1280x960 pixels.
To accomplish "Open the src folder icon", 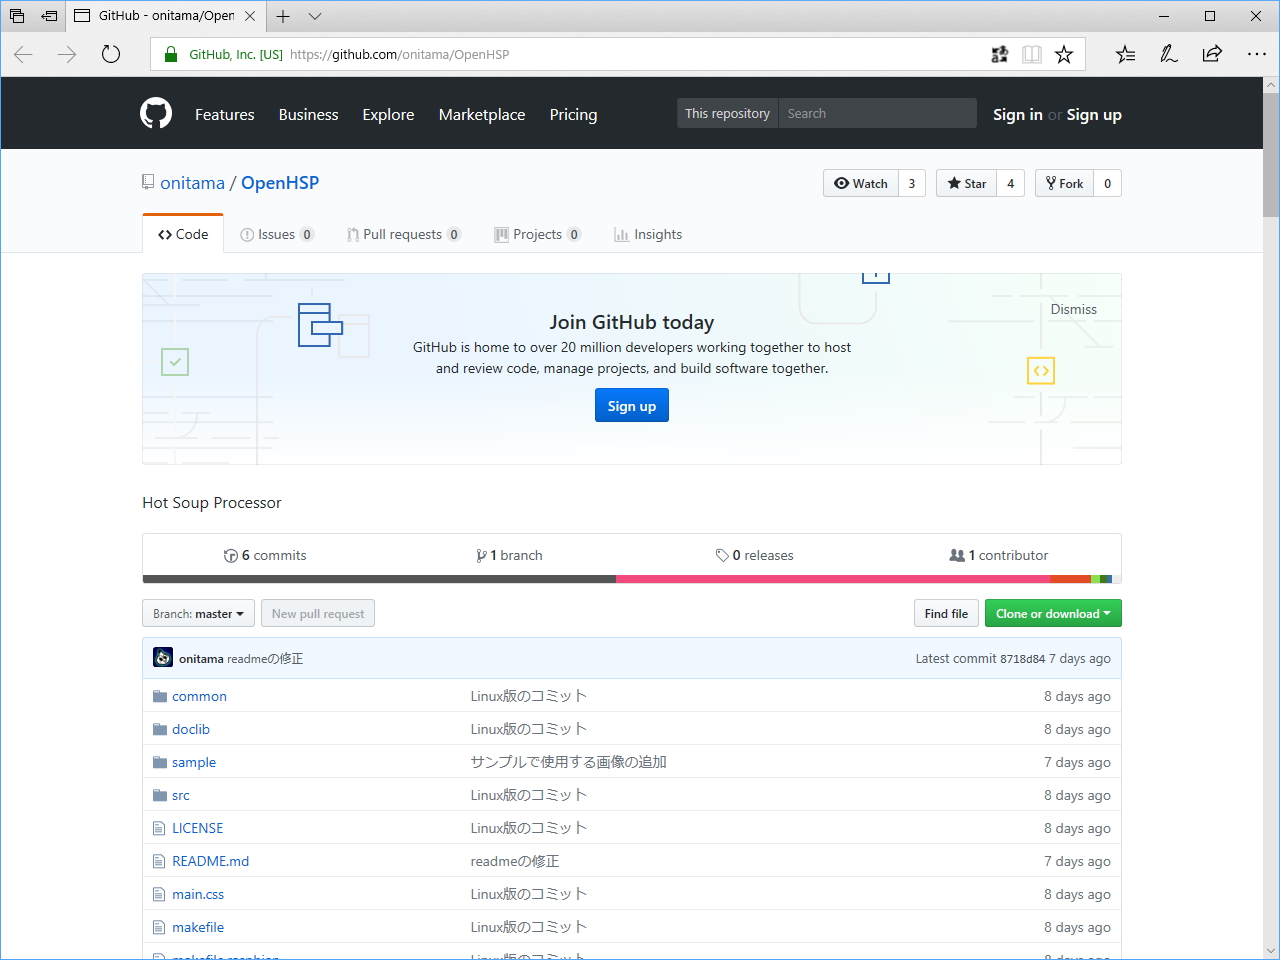I will [x=160, y=794].
